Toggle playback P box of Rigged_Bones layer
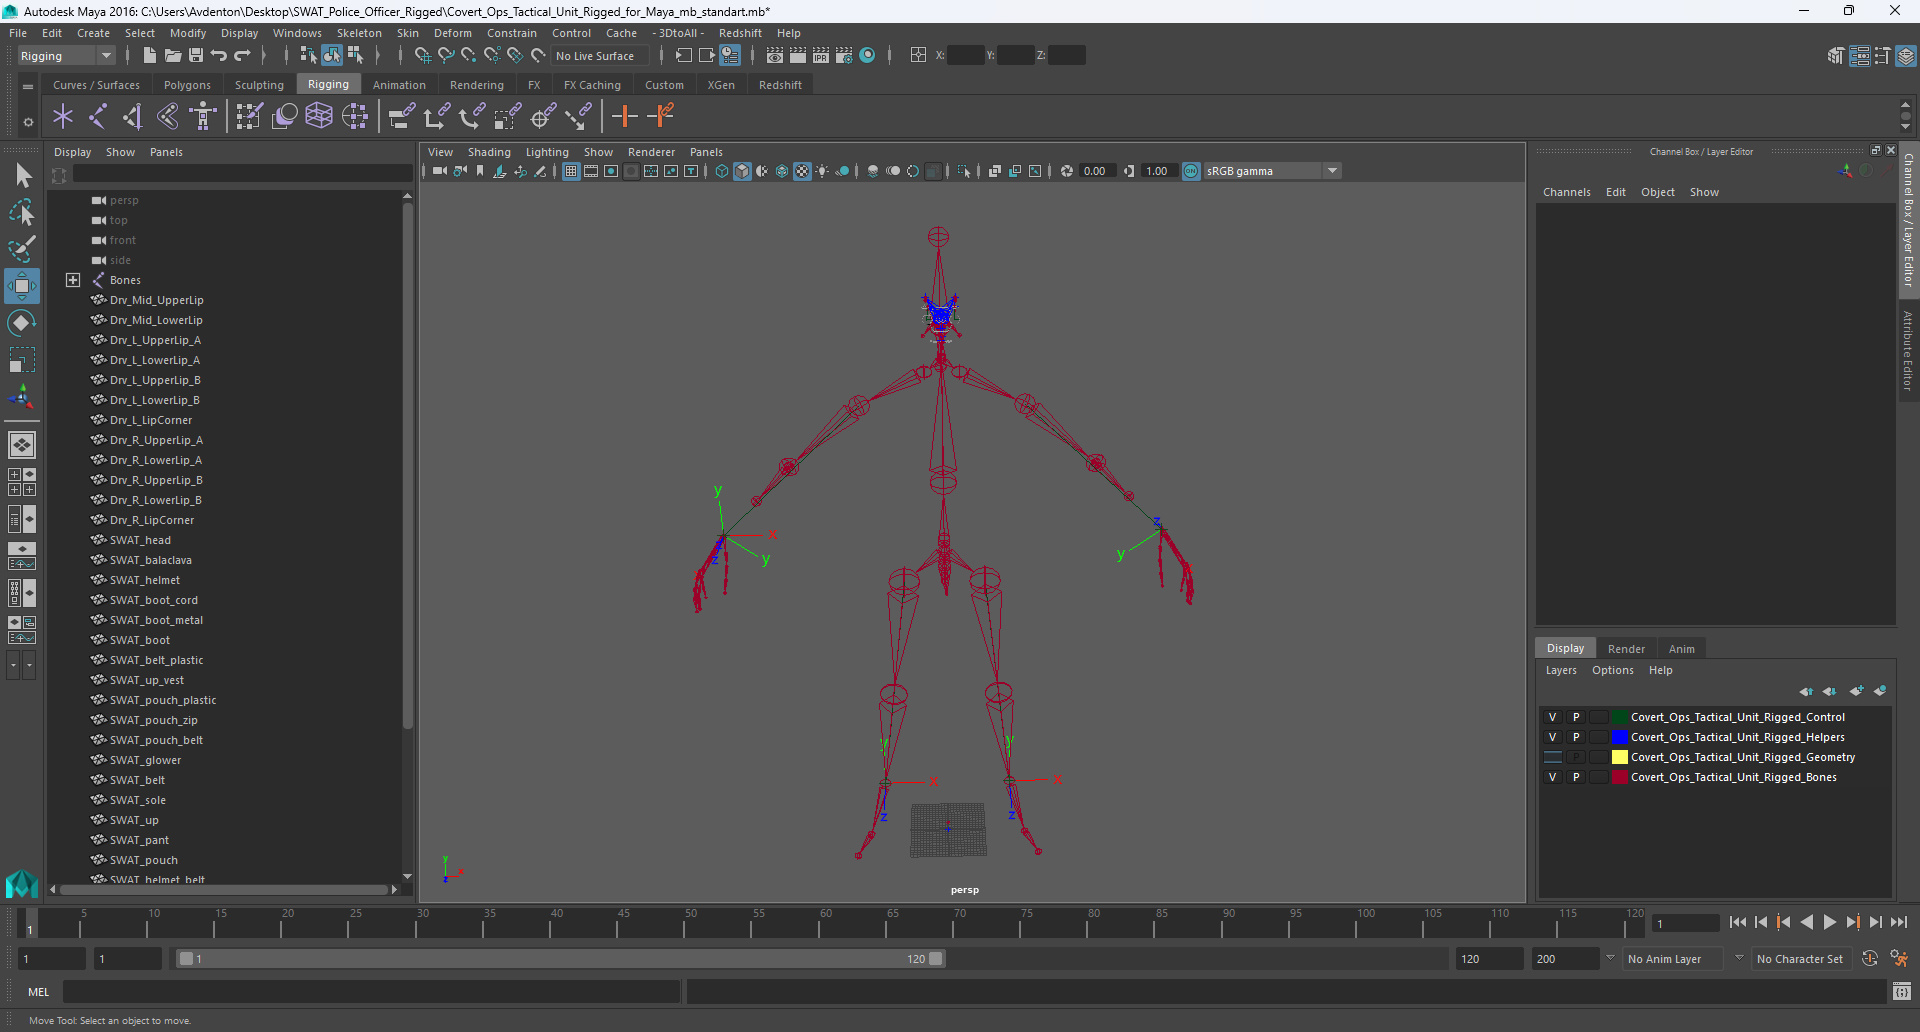 pyautogui.click(x=1576, y=777)
